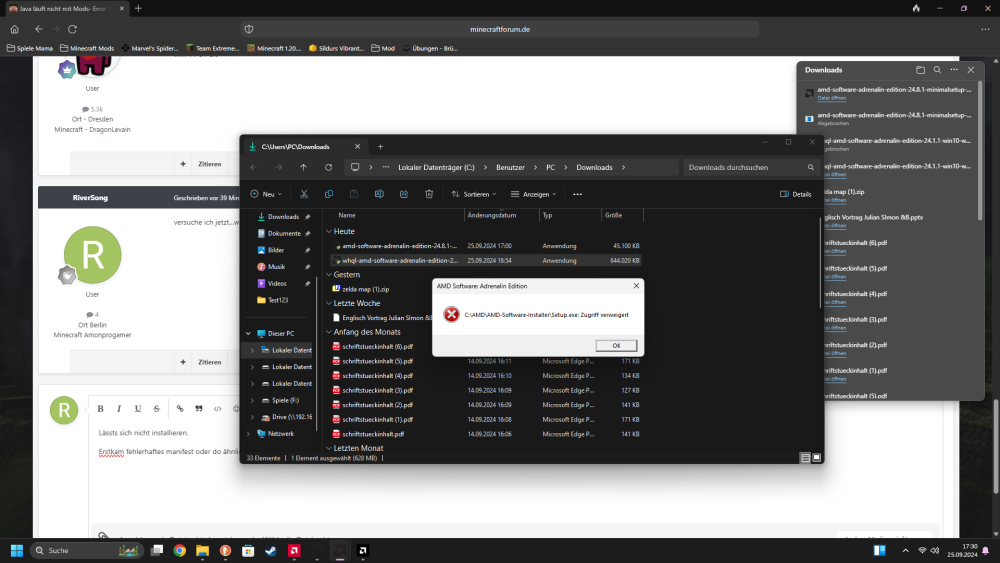Click PC in the Explorer breadcrumb
Image resolution: width=1000 pixels, height=563 pixels.
(x=550, y=167)
